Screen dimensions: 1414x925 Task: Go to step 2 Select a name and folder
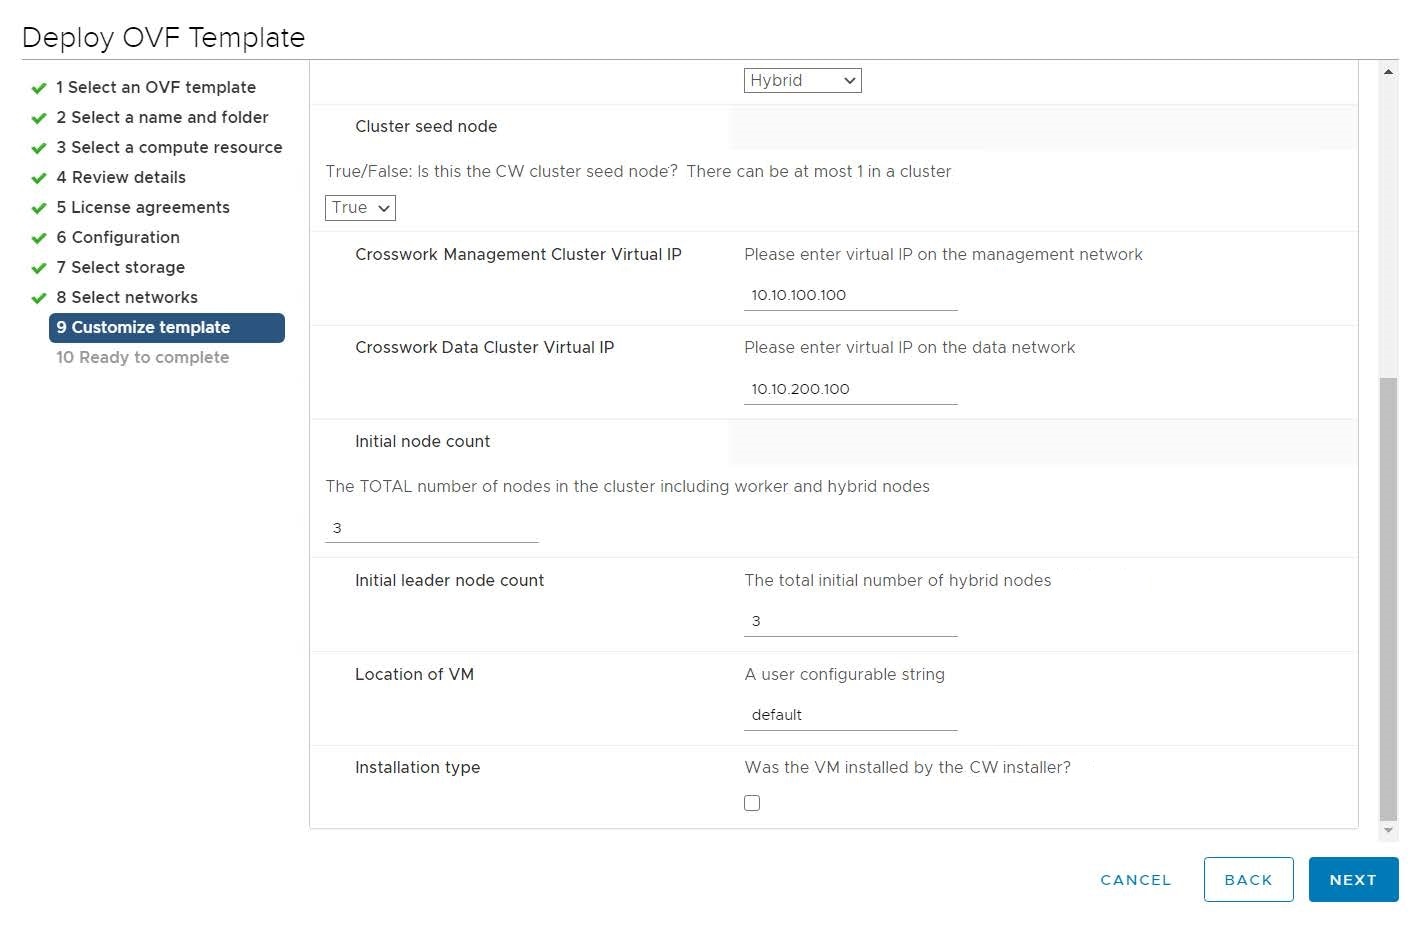click(x=162, y=117)
